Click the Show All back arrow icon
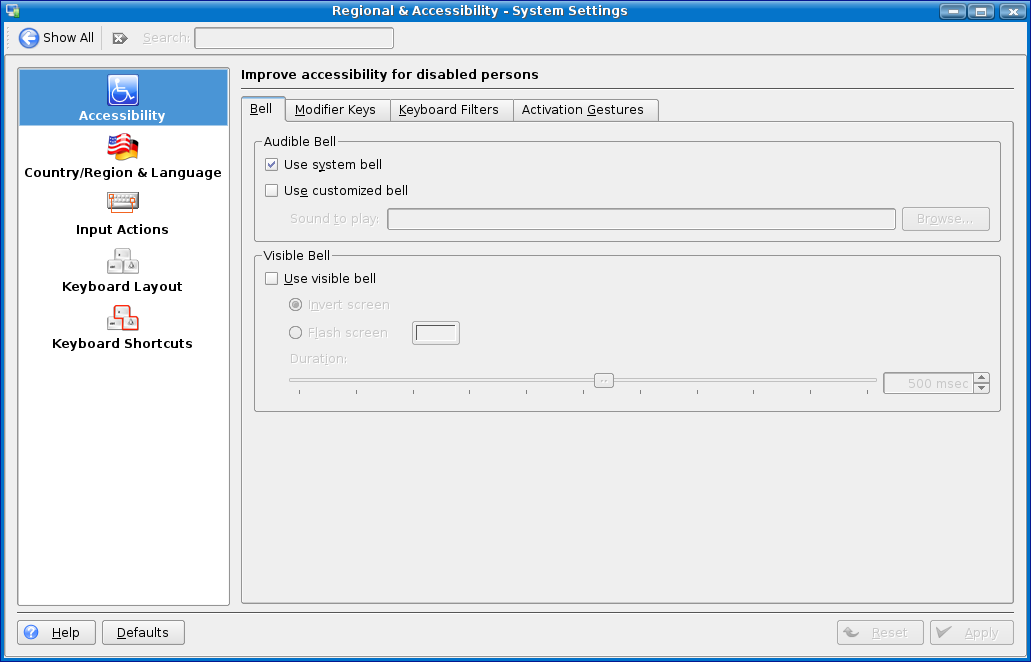1031x662 pixels. (x=29, y=38)
